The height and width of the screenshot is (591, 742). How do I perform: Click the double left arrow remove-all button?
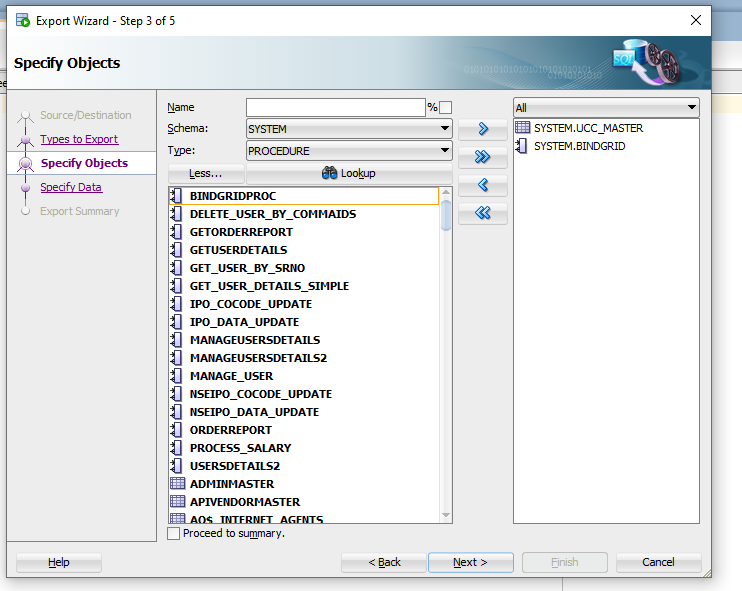(x=483, y=213)
